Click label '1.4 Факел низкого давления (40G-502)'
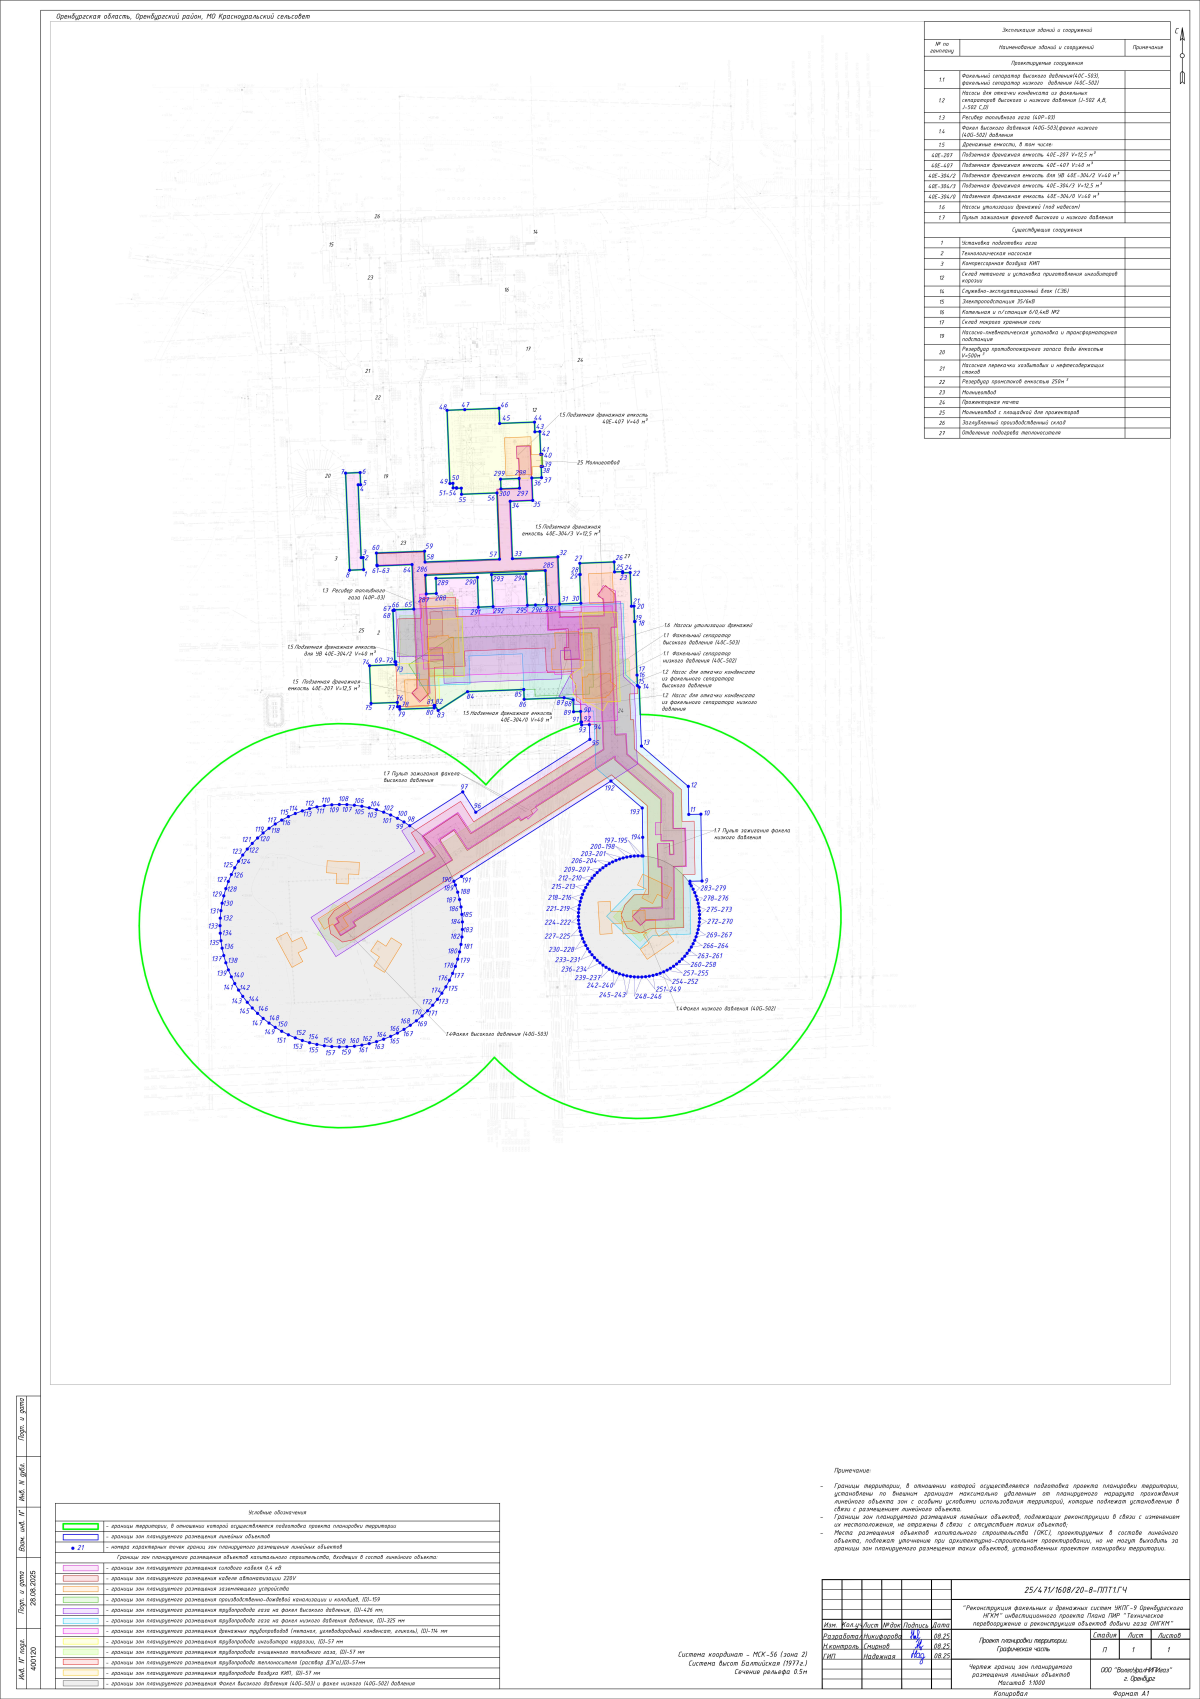 (x=725, y=1009)
